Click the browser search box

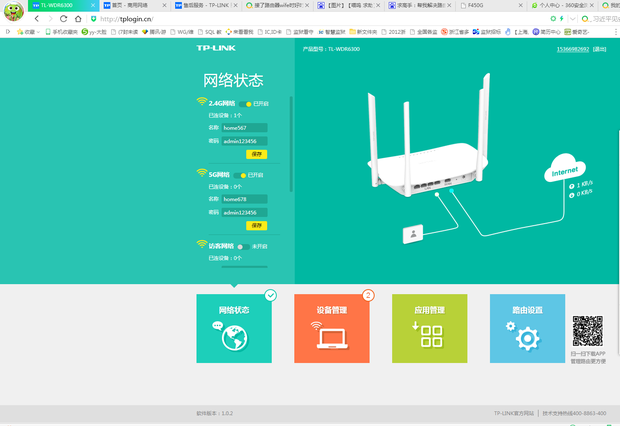(x=600, y=19)
